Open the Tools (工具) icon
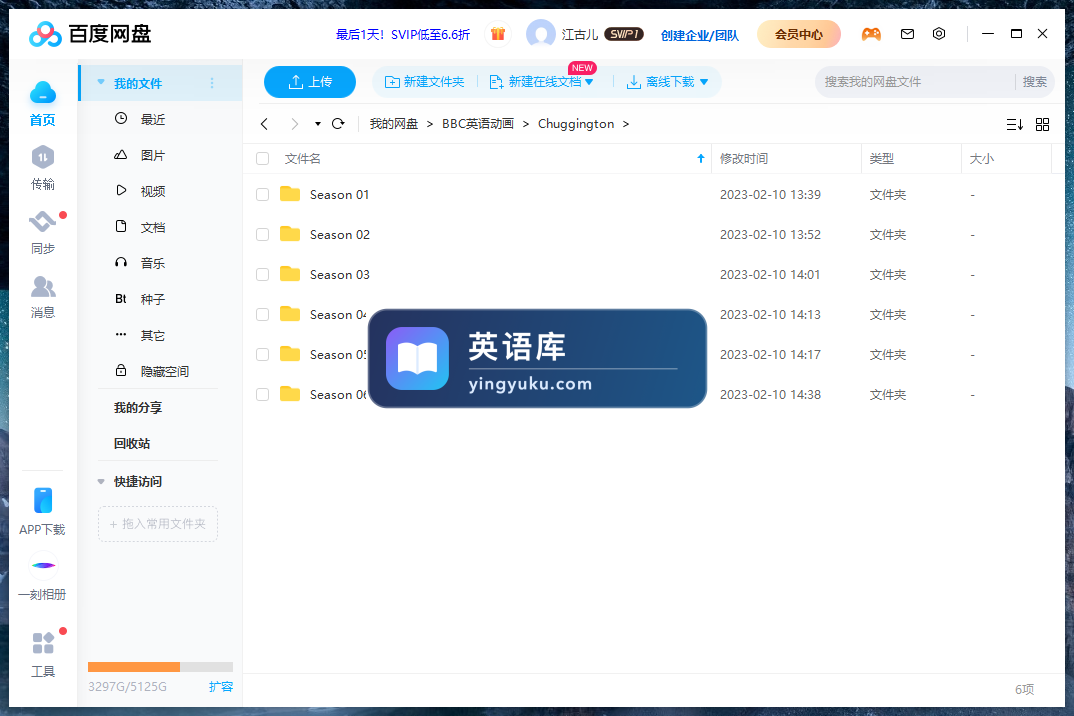The image size is (1074, 716). 42,643
